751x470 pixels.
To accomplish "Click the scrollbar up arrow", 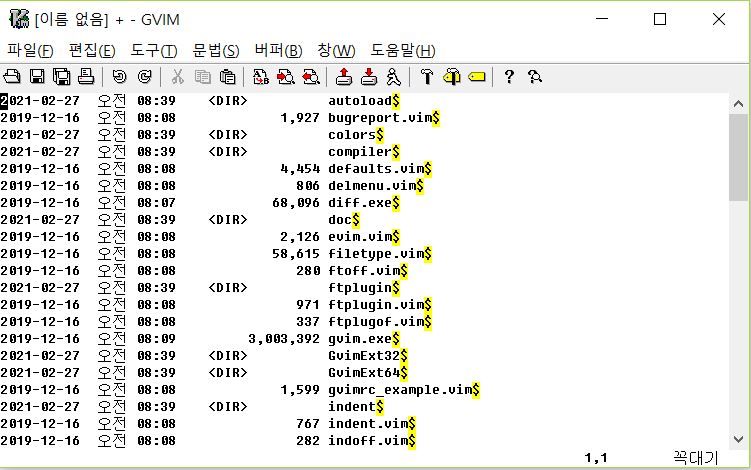I will click(738, 103).
